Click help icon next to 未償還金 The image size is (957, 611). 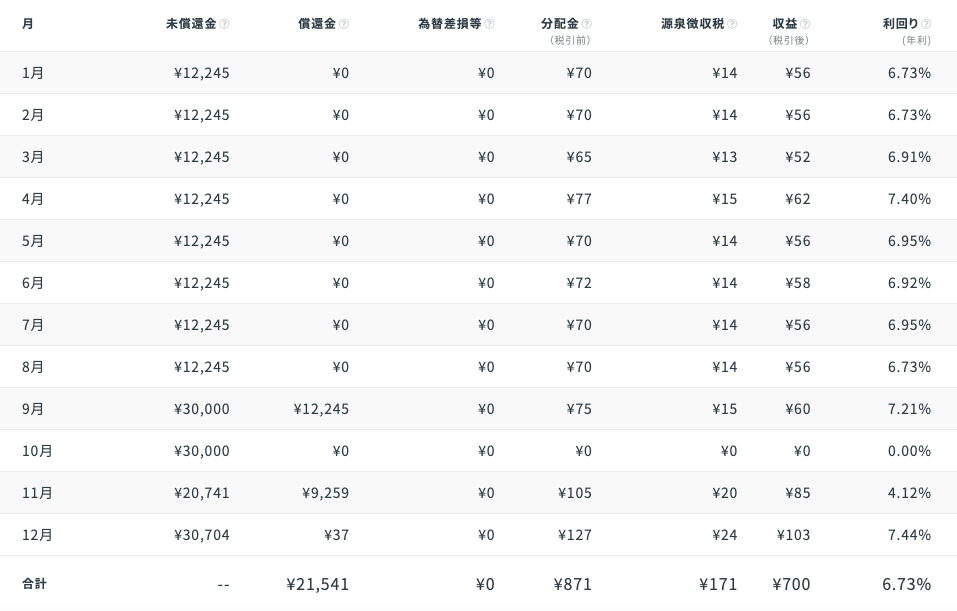(x=224, y=24)
